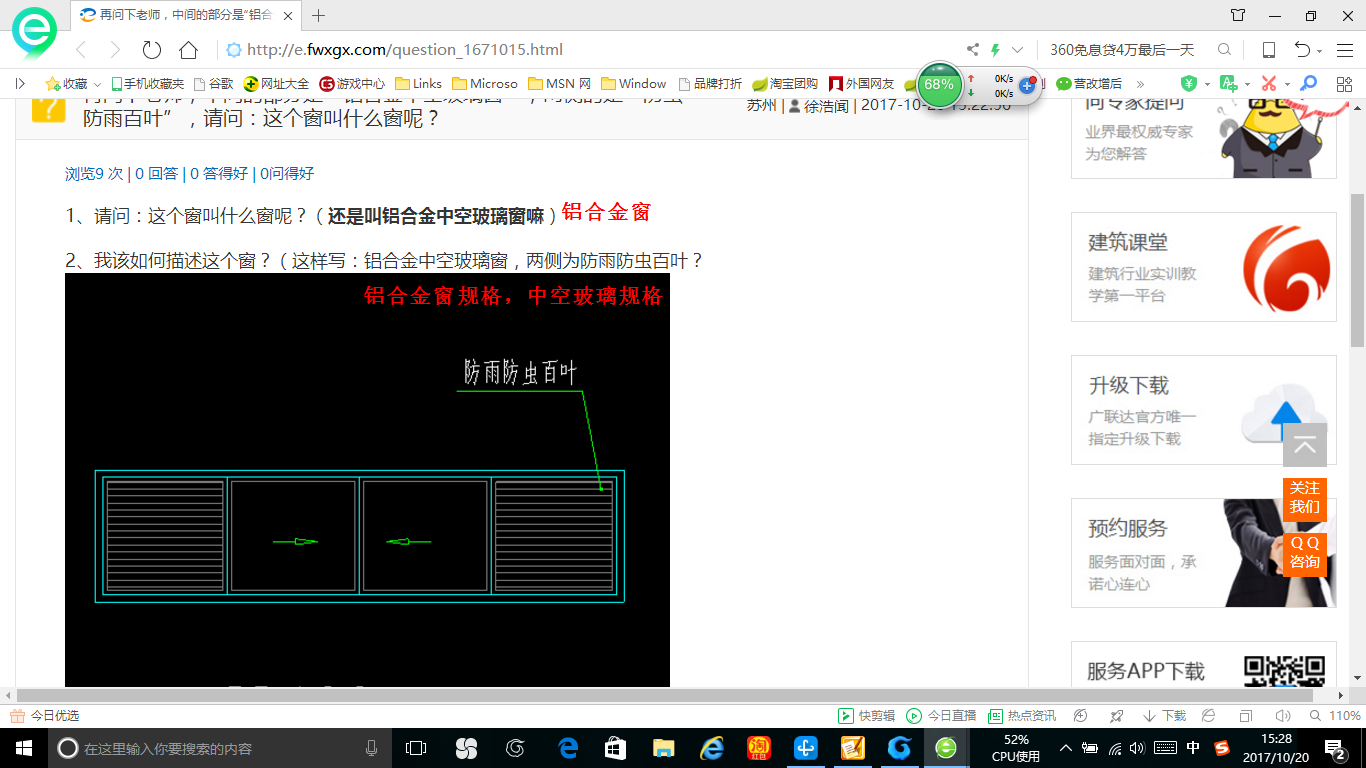The width and height of the screenshot is (1366, 768).
Task: Click the share icon in address bar
Action: point(973,50)
